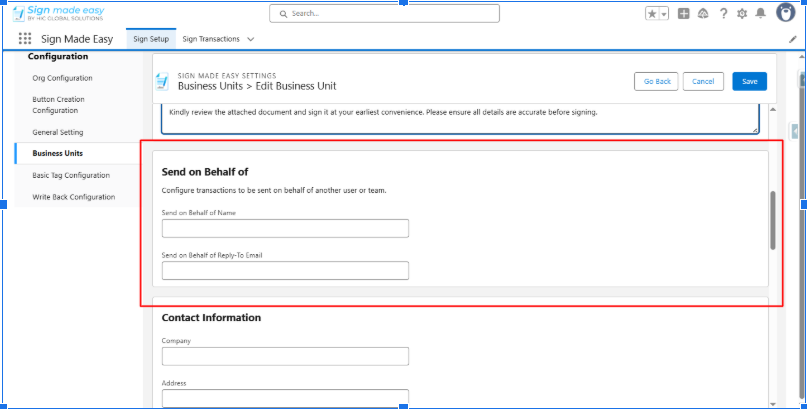The image size is (807, 409).
Task: Click the Address input field
Action: coord(285,398)
